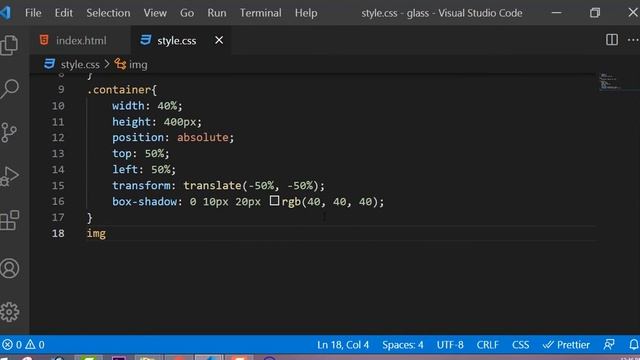Open the editor More Actions ellipsis
Viewport: 640px width, 360px height.
633,40
